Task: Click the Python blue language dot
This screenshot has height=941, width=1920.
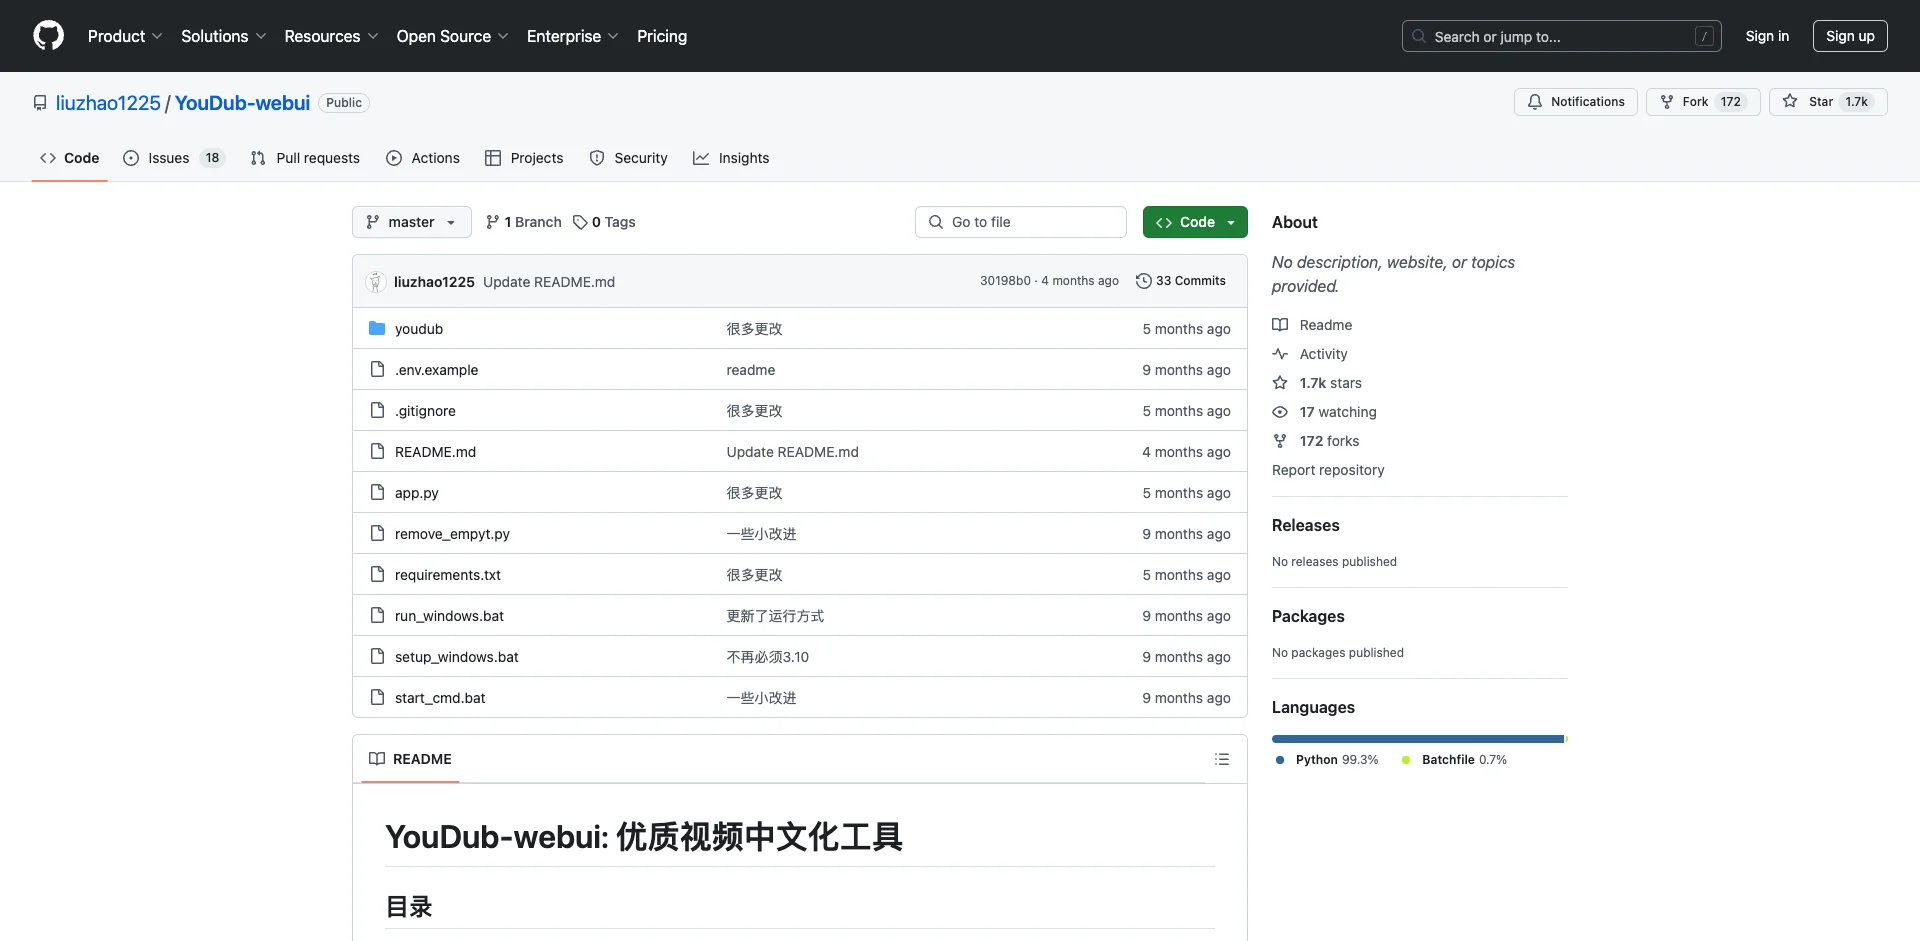Action: (x=1280, y=760)
